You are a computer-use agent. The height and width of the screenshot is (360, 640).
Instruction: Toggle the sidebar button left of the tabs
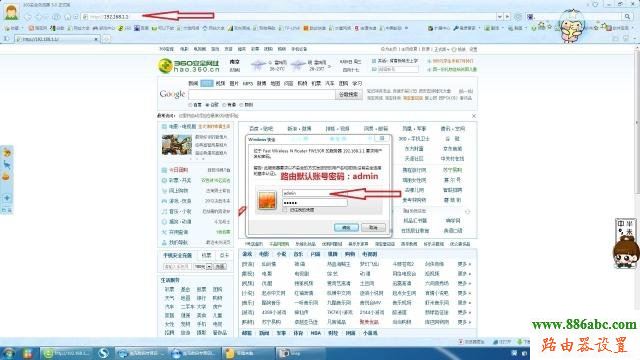(7, 39)
